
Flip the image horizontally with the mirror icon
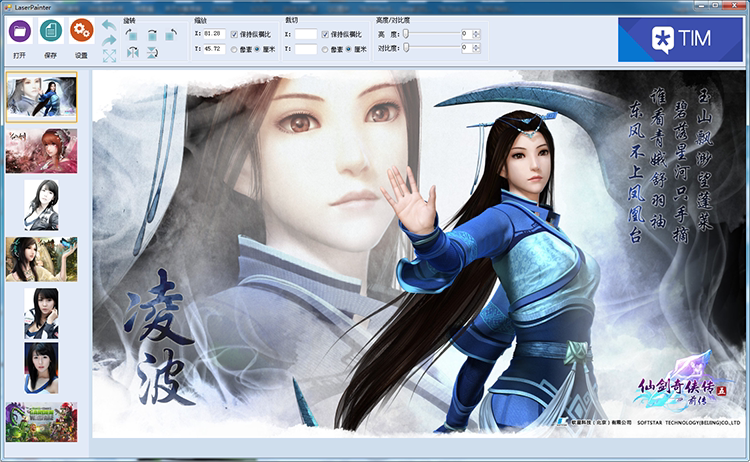point(132,52)
